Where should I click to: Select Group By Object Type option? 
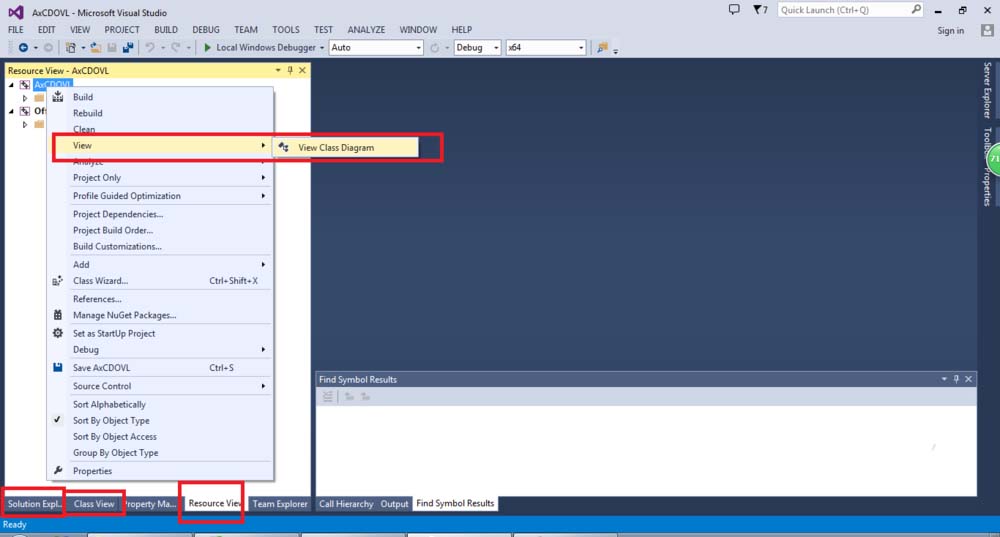click(115, 453)
